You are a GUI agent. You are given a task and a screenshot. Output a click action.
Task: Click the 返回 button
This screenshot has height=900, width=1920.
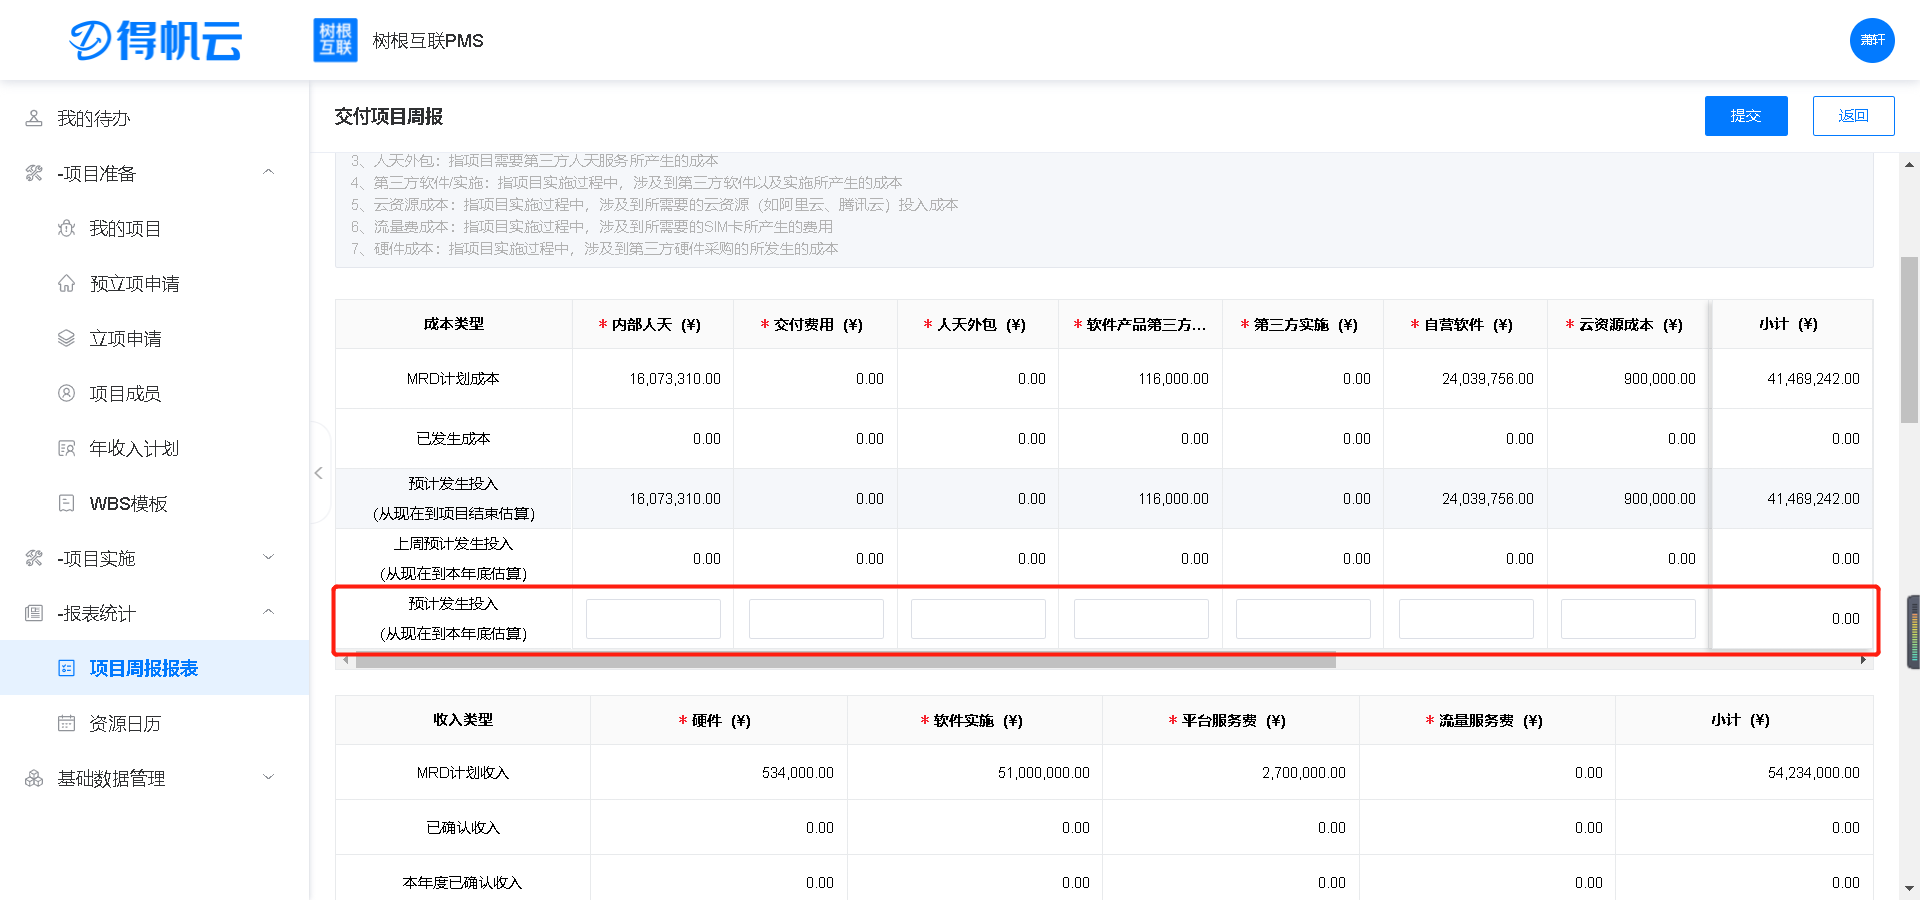click(1853, 116)
